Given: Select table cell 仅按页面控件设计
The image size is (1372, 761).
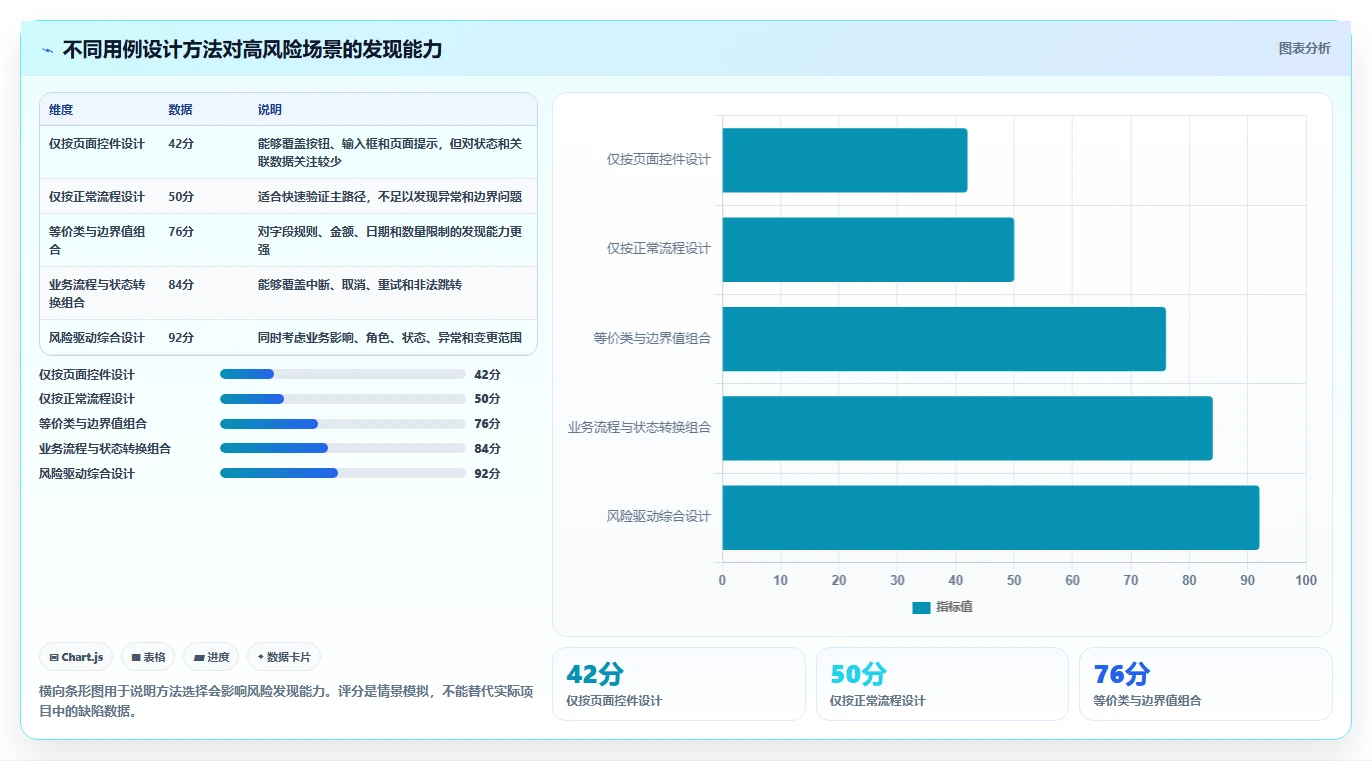Looking at the screenshot, I should (x=97, y=143).
